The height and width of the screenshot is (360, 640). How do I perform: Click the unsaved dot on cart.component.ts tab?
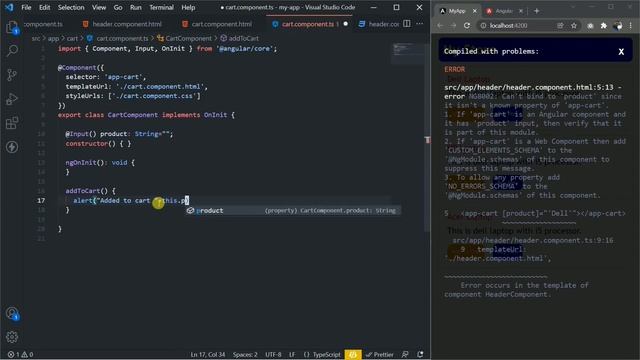tap(346, 24)
